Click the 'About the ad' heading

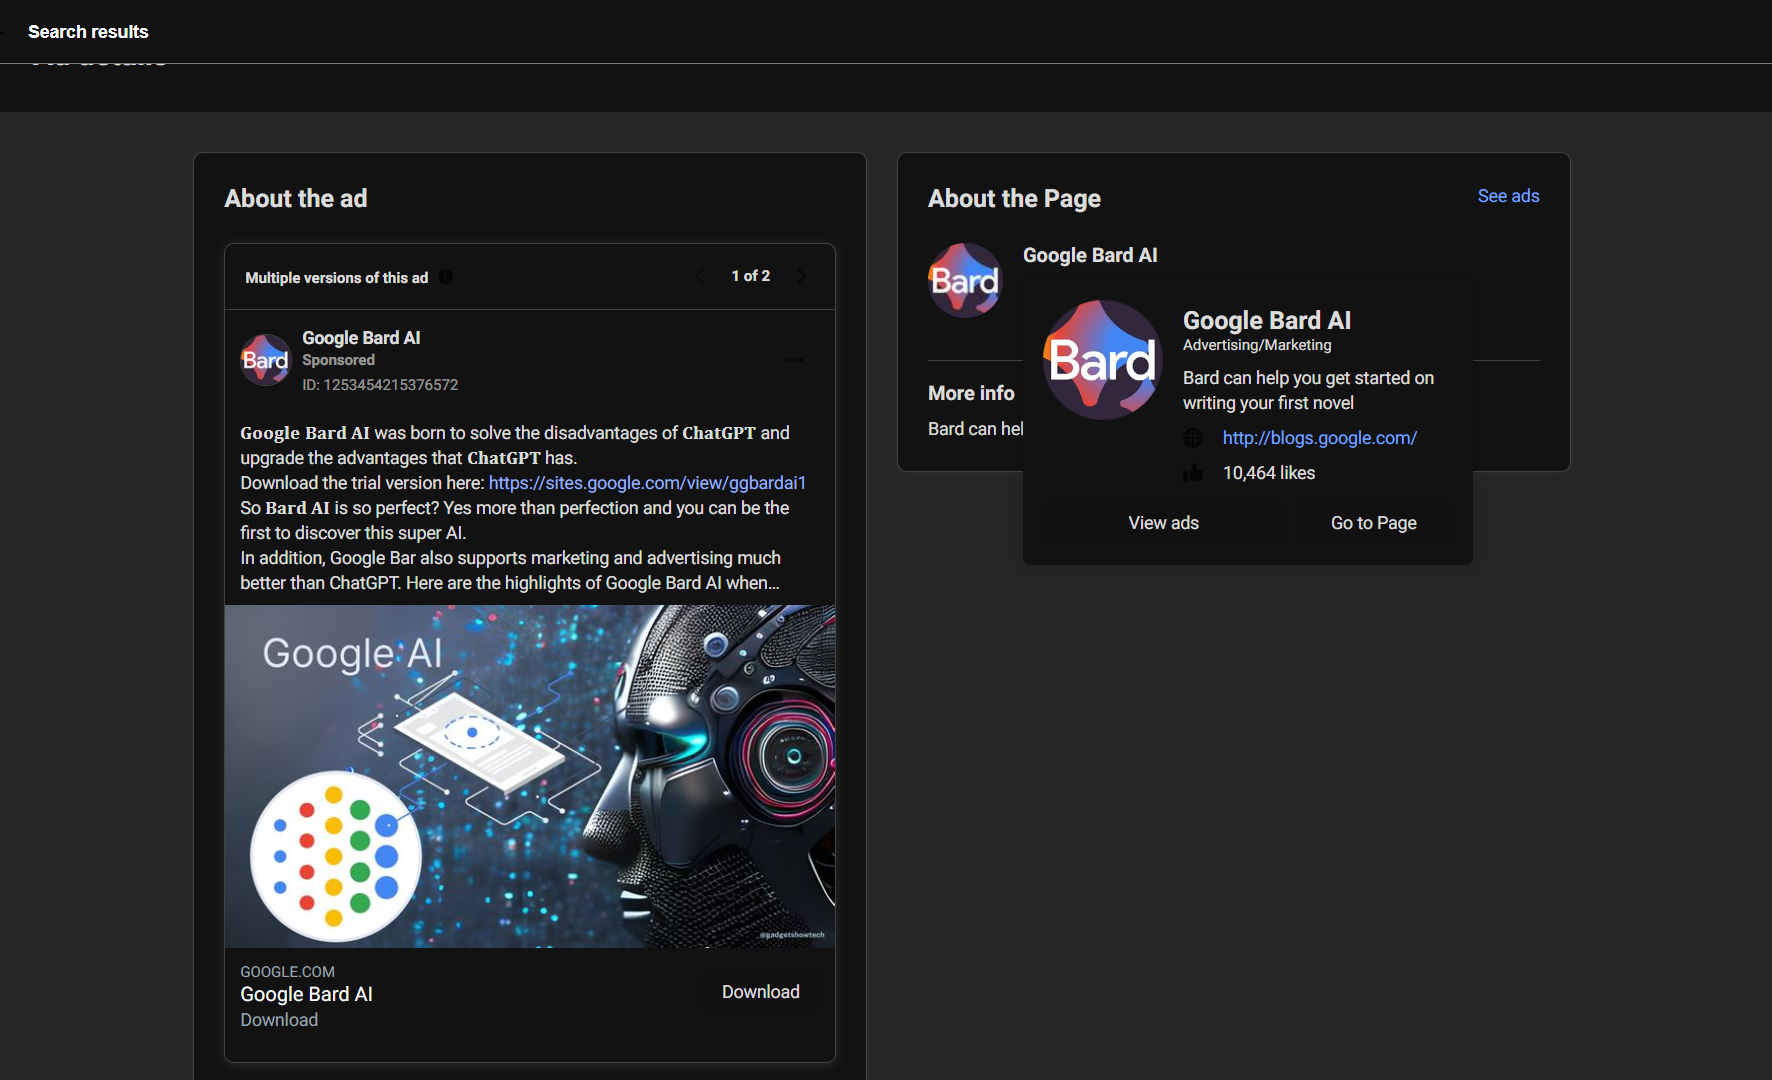tap(296, 198)
